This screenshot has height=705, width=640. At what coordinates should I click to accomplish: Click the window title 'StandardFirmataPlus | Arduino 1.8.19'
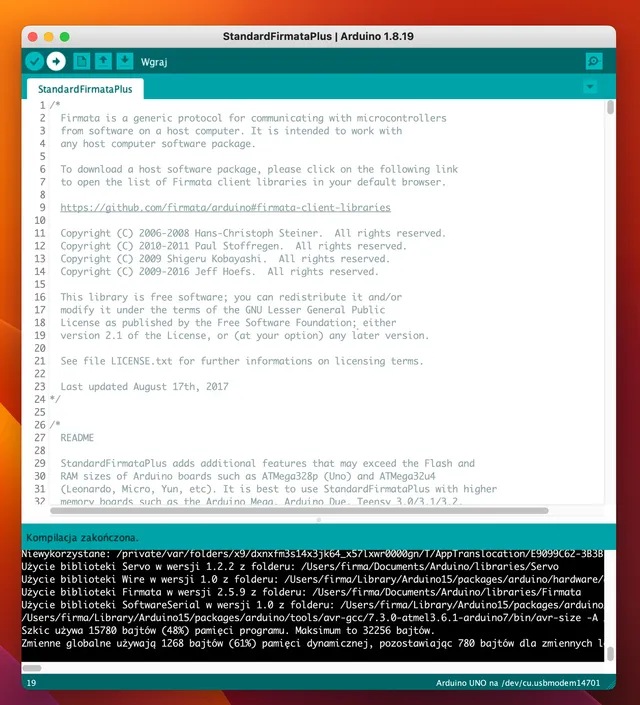(318, 36)
